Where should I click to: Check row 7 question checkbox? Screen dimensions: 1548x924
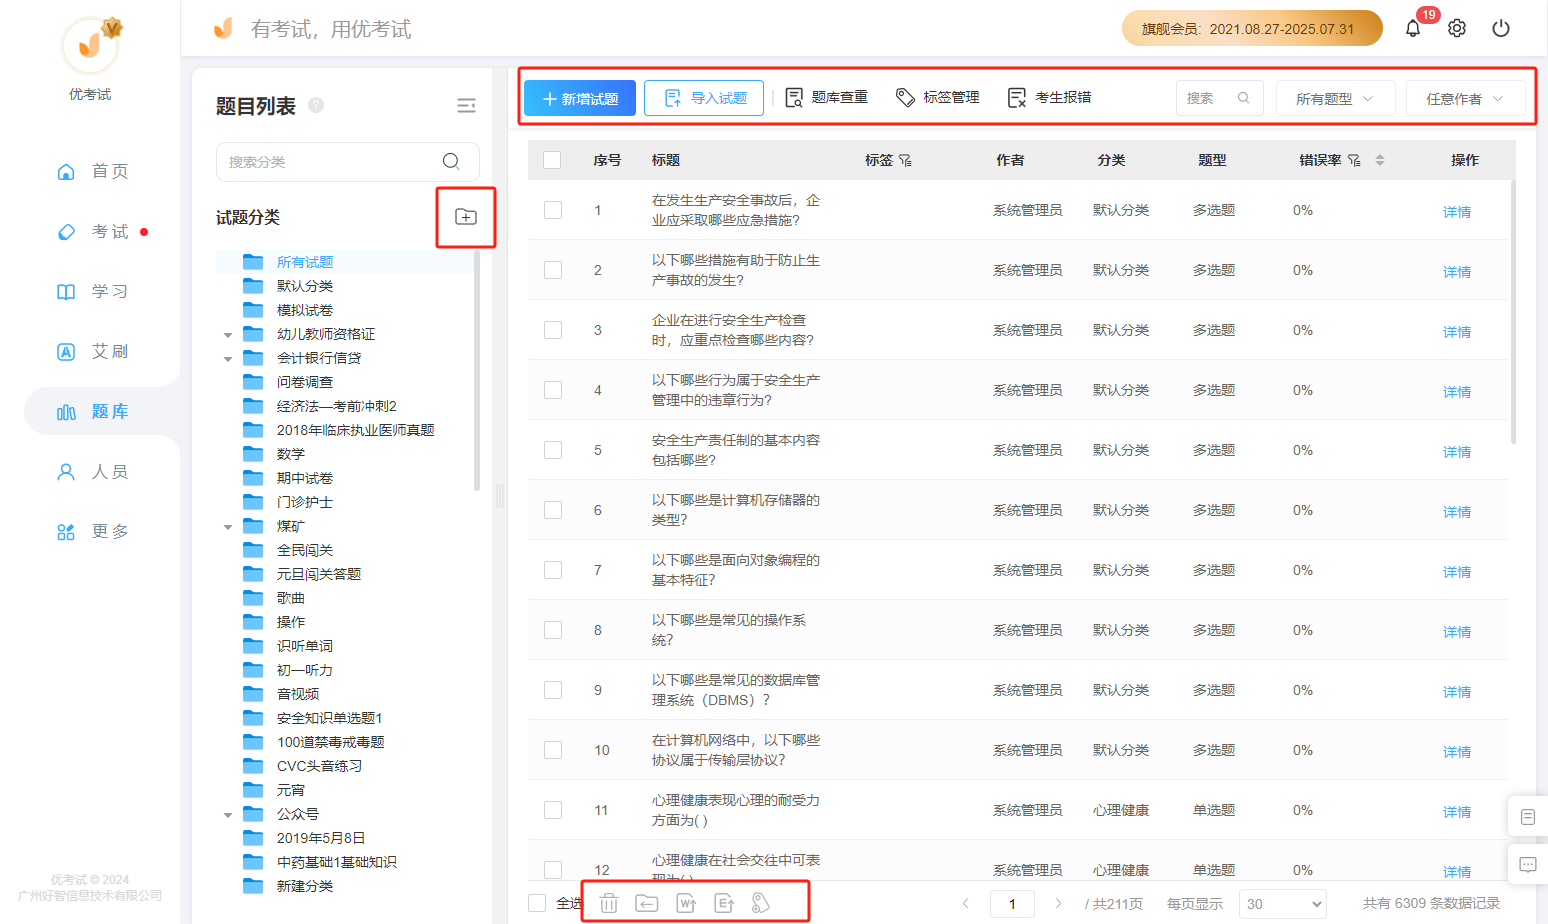click(x=553, y=570)
